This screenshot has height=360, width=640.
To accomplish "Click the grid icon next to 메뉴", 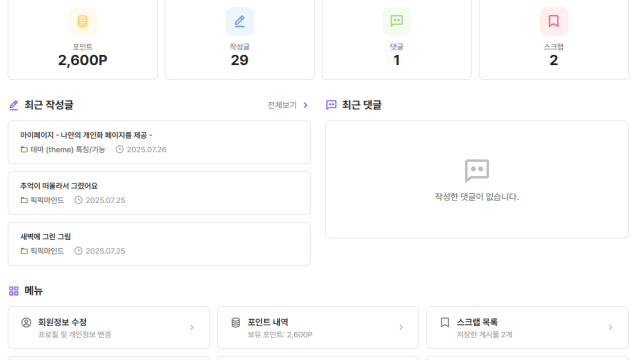I will tap(13, 291).
